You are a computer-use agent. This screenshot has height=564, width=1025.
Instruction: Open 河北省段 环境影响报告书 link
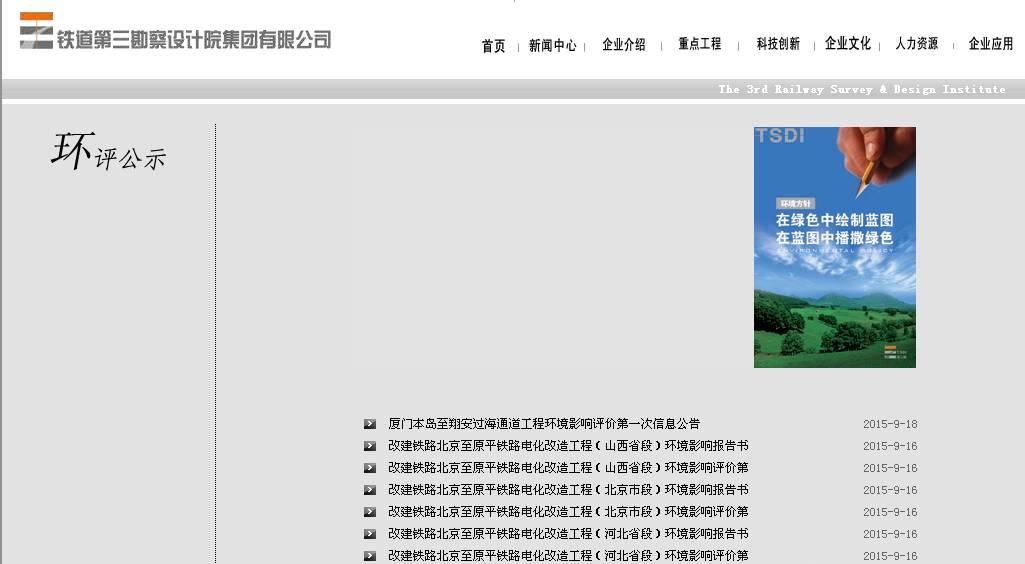568,534
